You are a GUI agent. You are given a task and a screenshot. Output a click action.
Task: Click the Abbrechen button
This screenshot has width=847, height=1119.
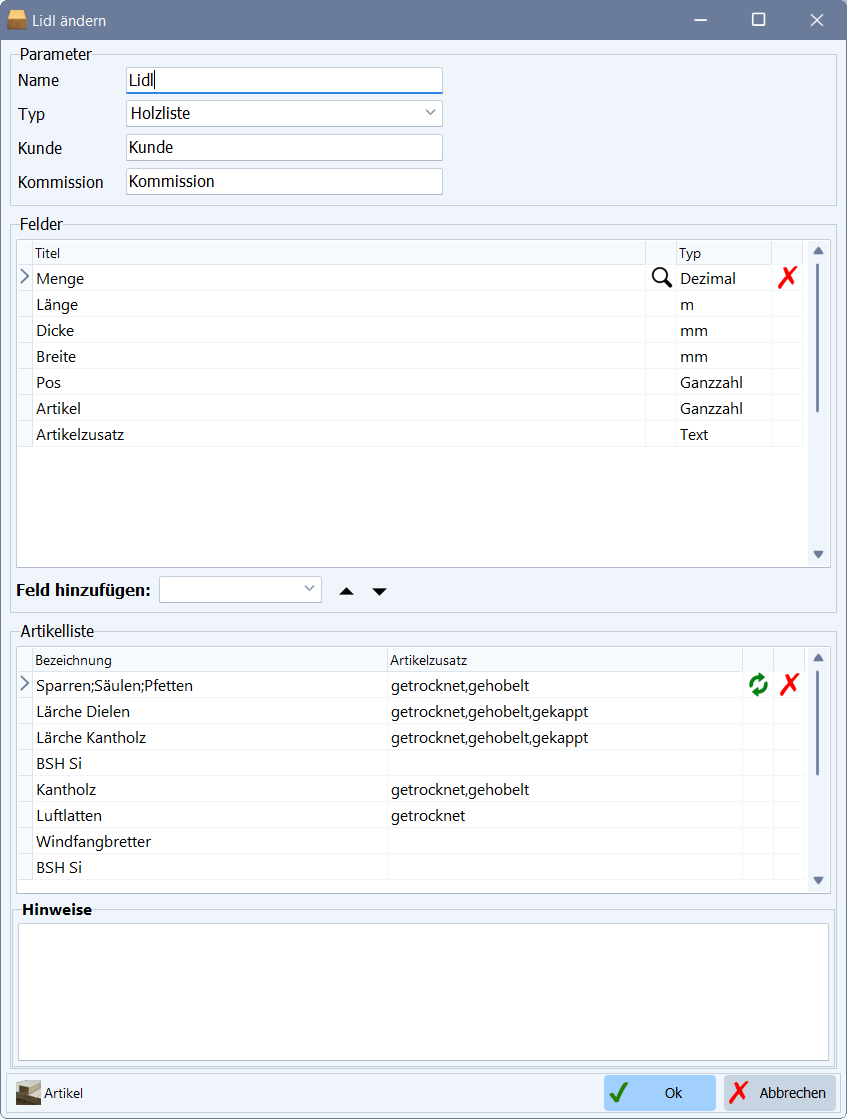pos(779,1093)
